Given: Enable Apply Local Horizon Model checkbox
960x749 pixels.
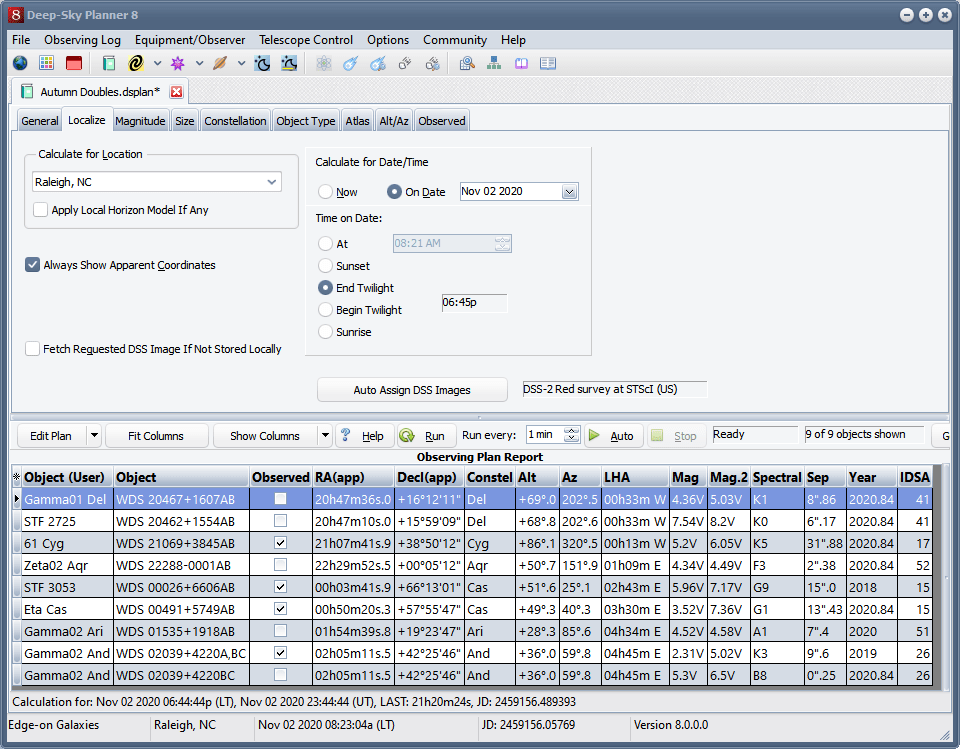Looking at the screenshot, I should pos(40,209).
